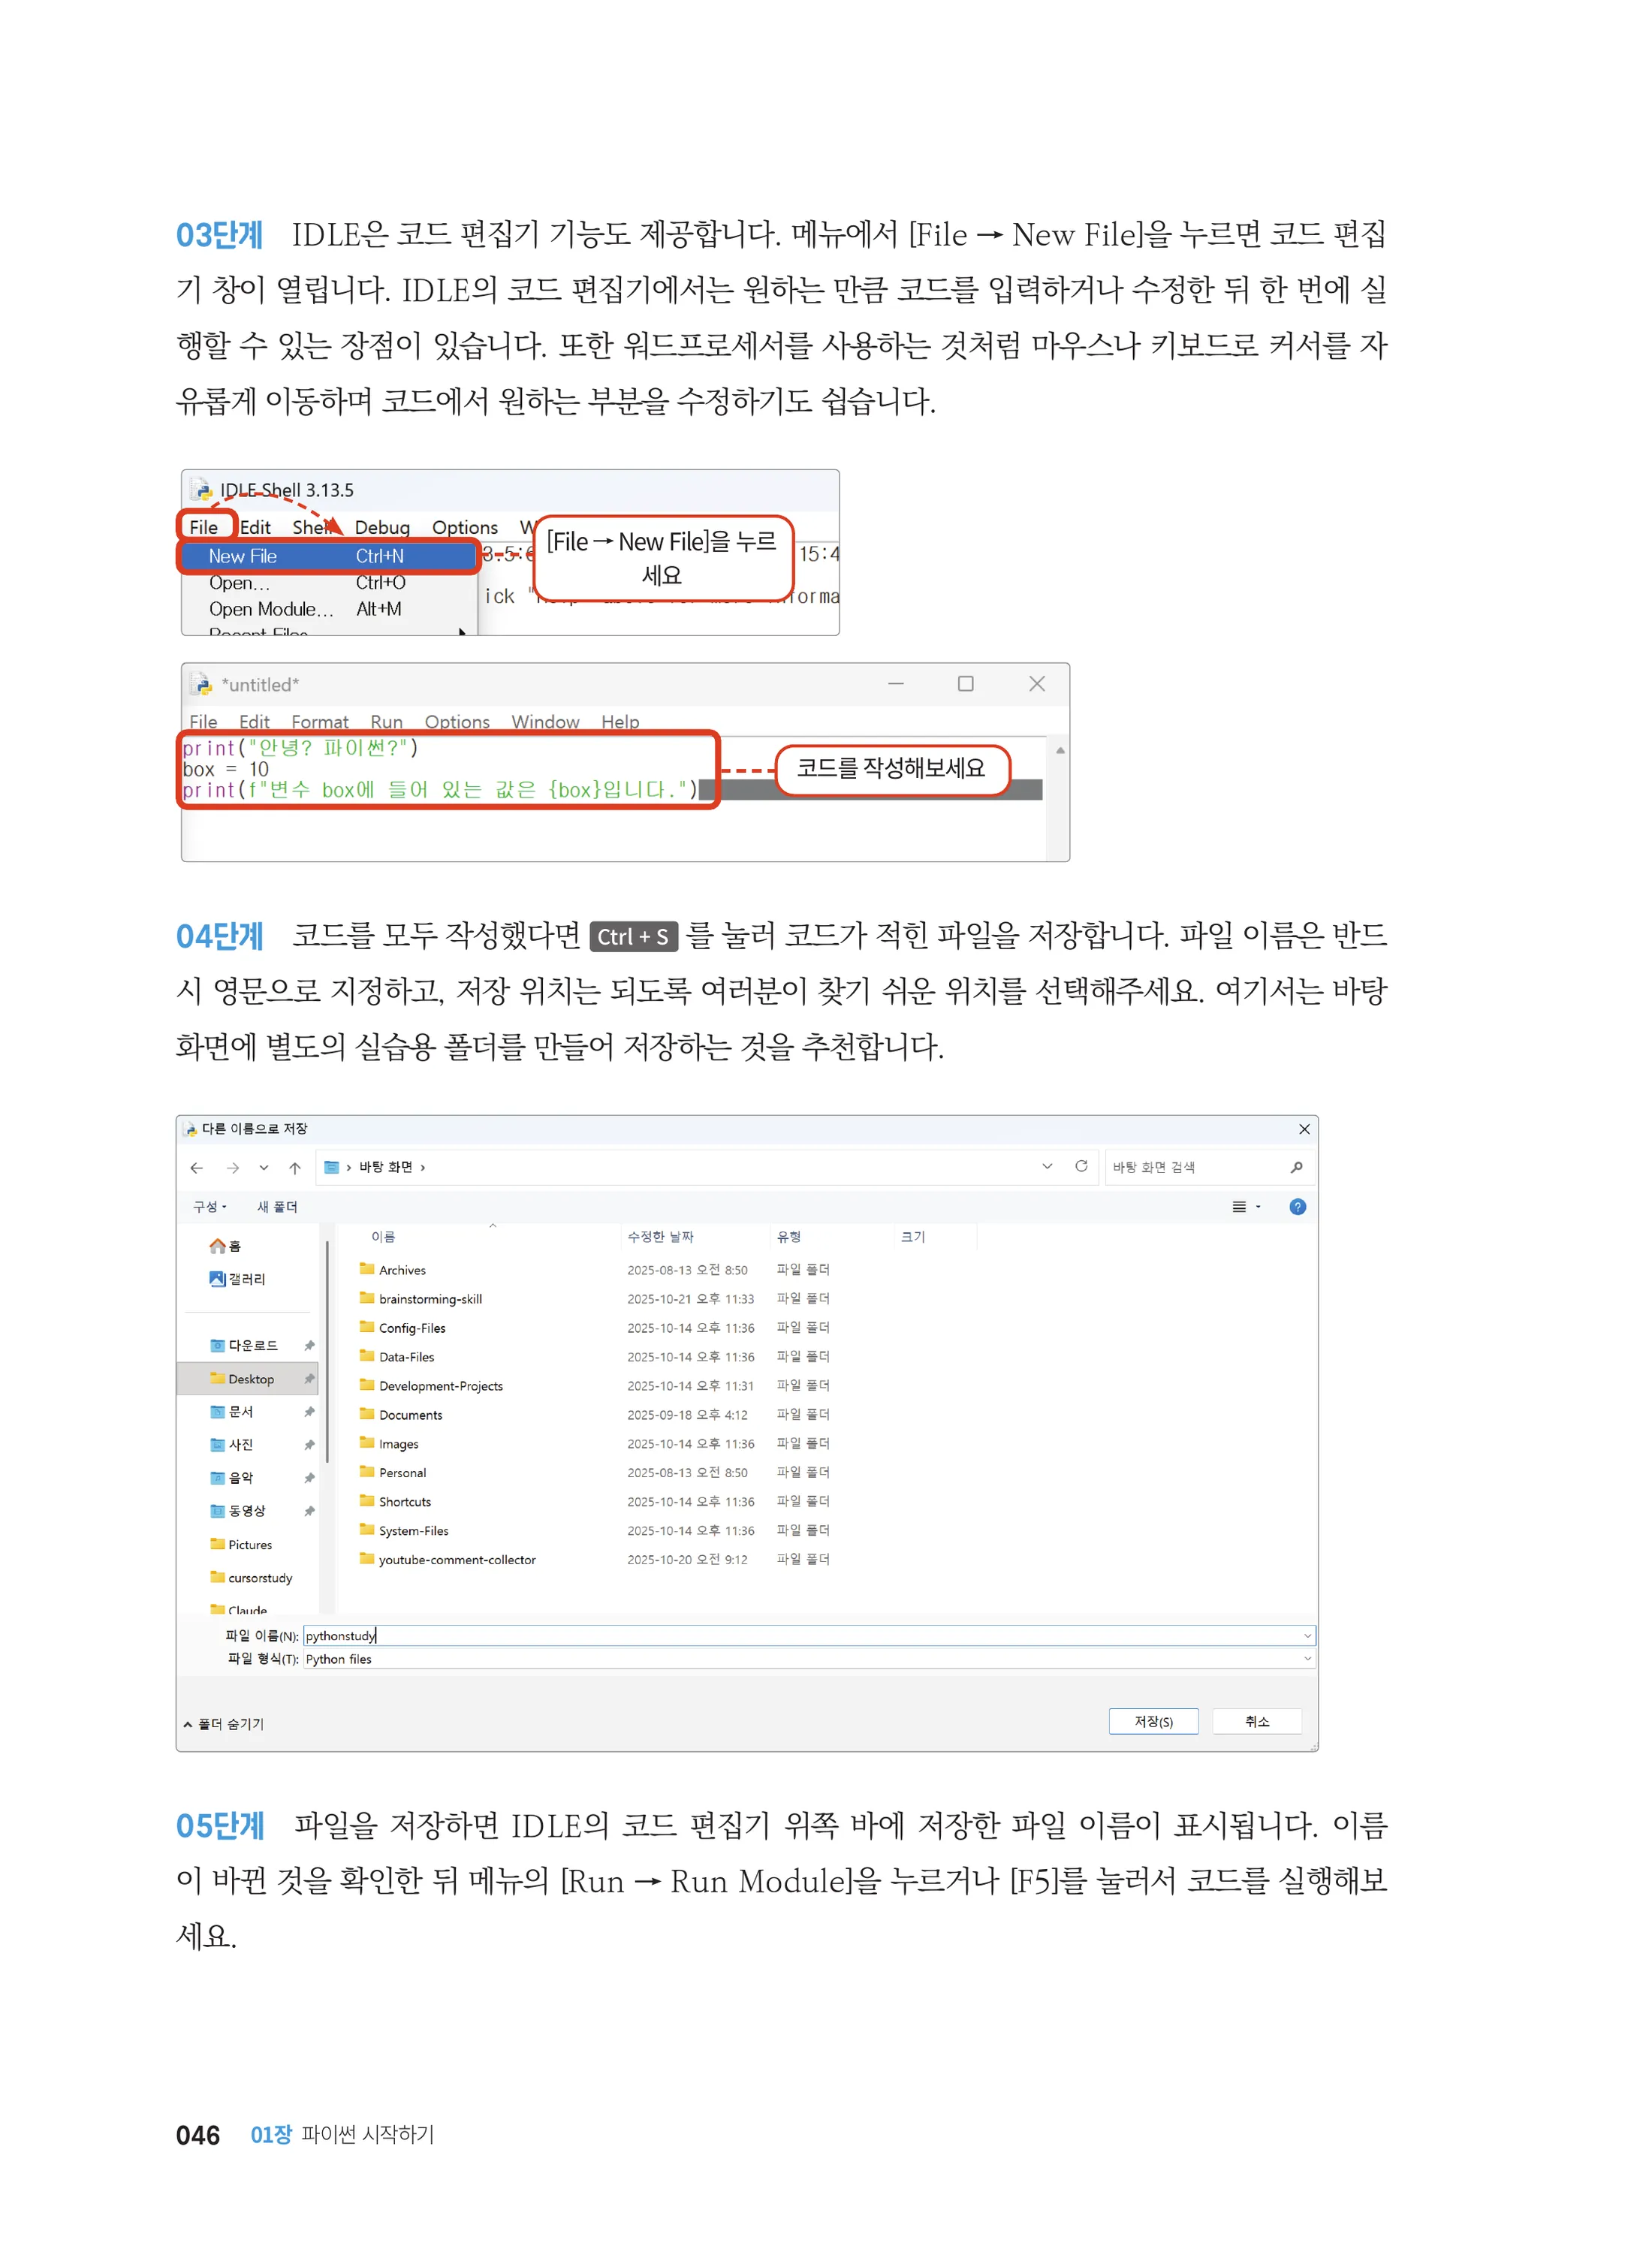Open the Options menu in IDLE Shell

point(465,527)
